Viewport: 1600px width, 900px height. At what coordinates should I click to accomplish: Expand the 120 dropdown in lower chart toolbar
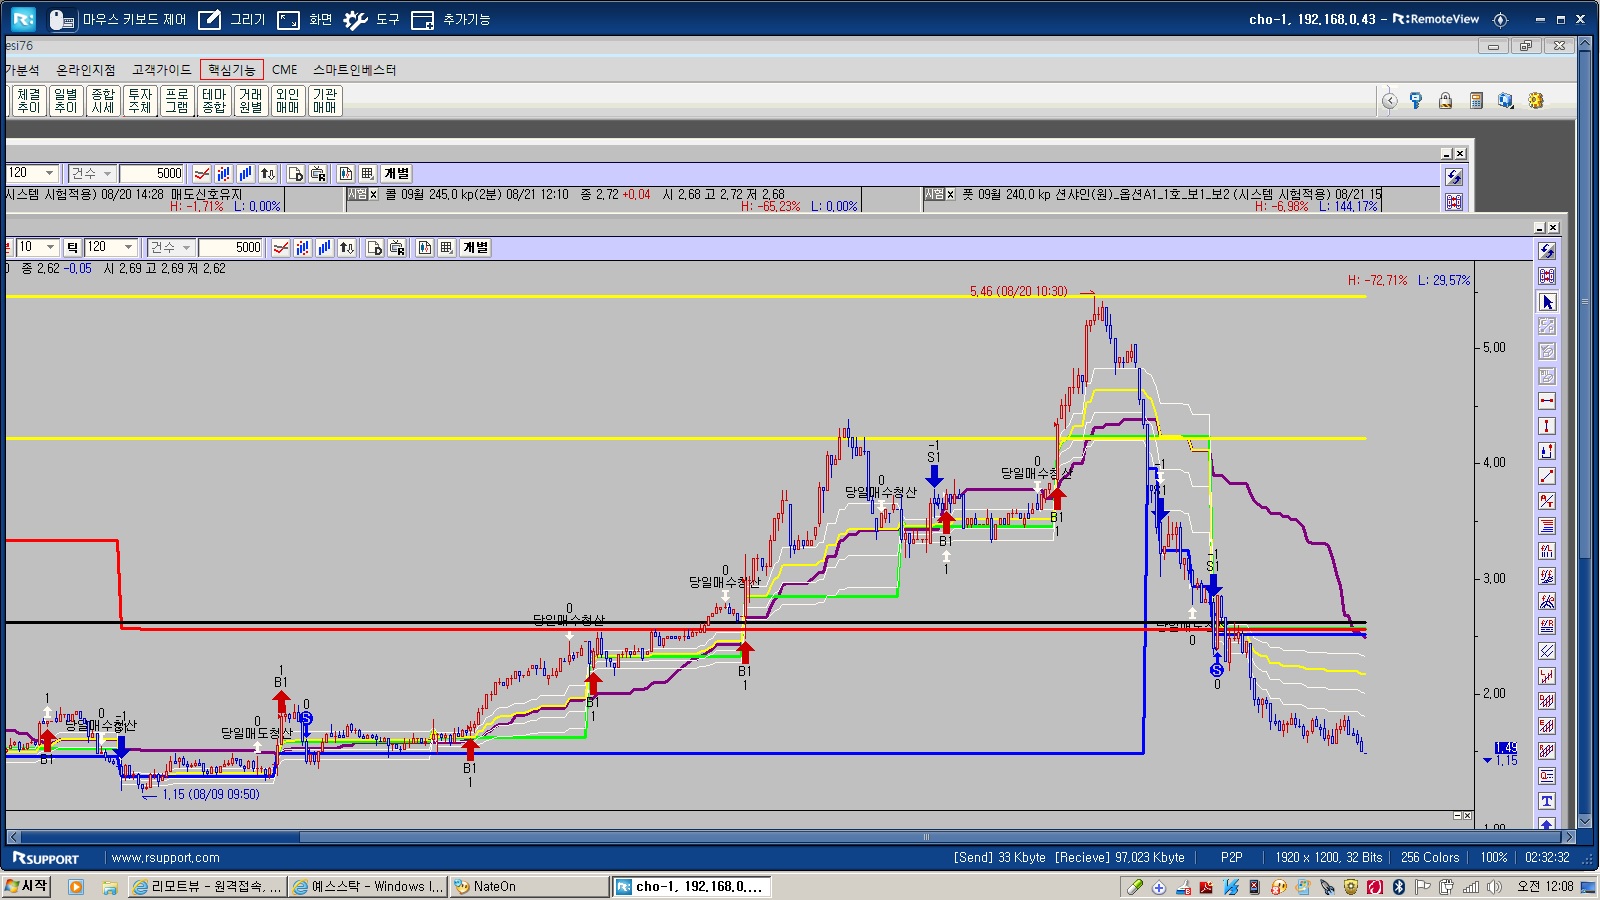[x=111, y=247]
